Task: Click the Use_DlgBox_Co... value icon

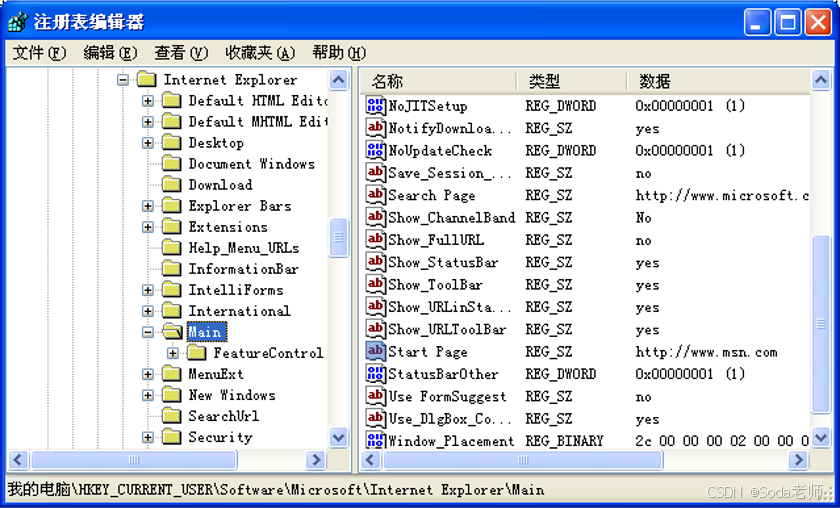Action: pyautogui.click(x=375, y=419)
